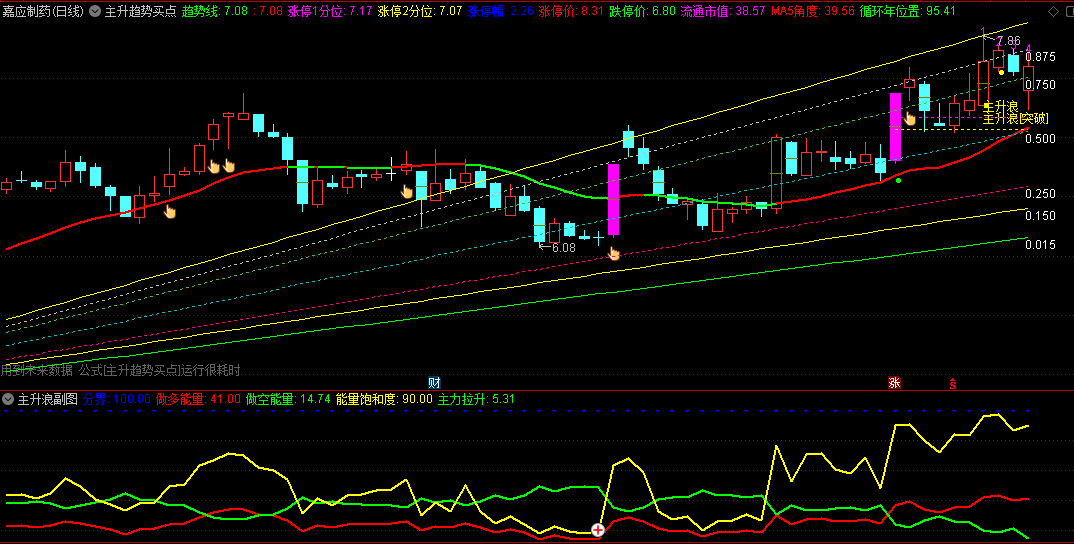Click the 主力拉升: 5.31 readout
The width and height of the screenshot is (1074, 544).
[x=476, y=399]
